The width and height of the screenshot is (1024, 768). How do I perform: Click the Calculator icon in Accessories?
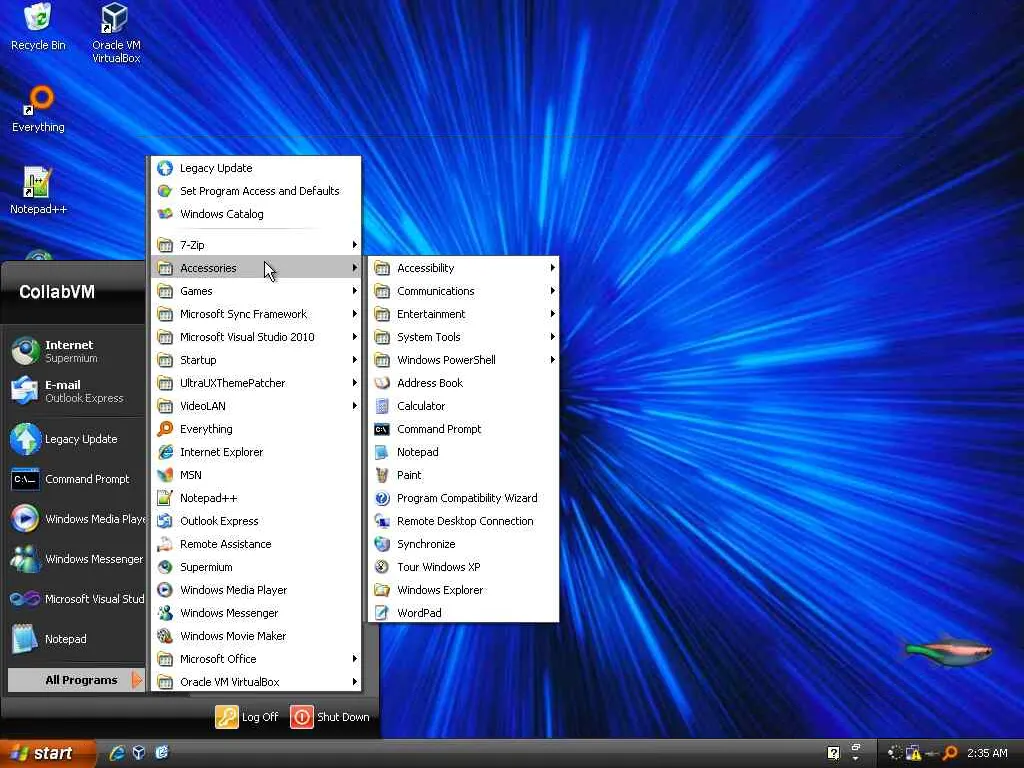[x=382, y=406]
